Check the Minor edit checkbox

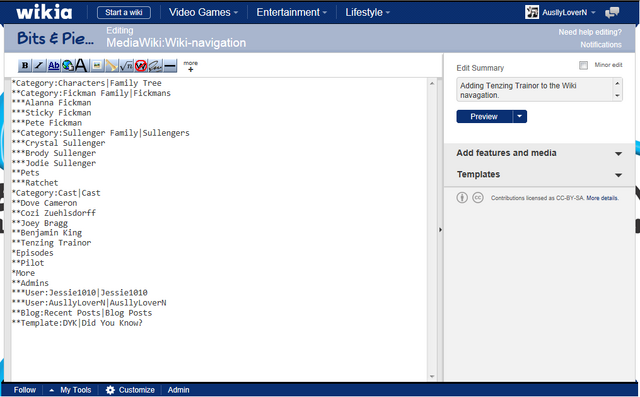583,65
